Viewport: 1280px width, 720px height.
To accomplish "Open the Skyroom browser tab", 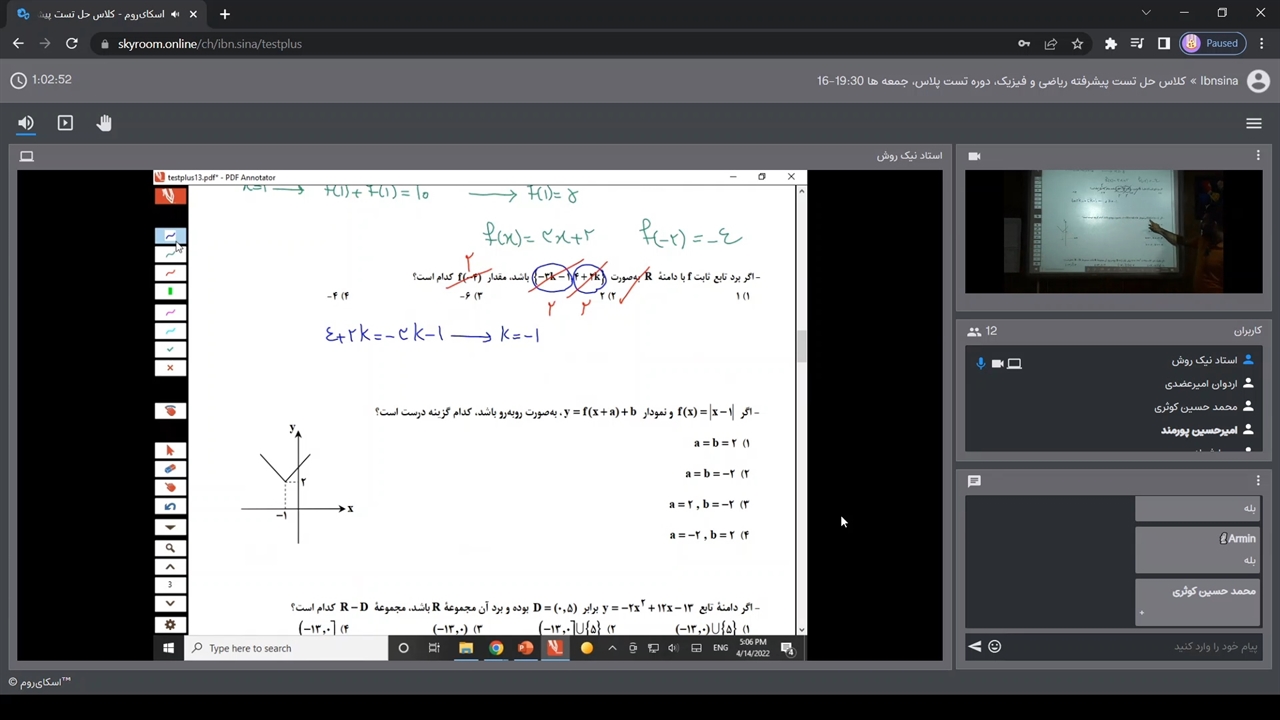I will (100, 14).
